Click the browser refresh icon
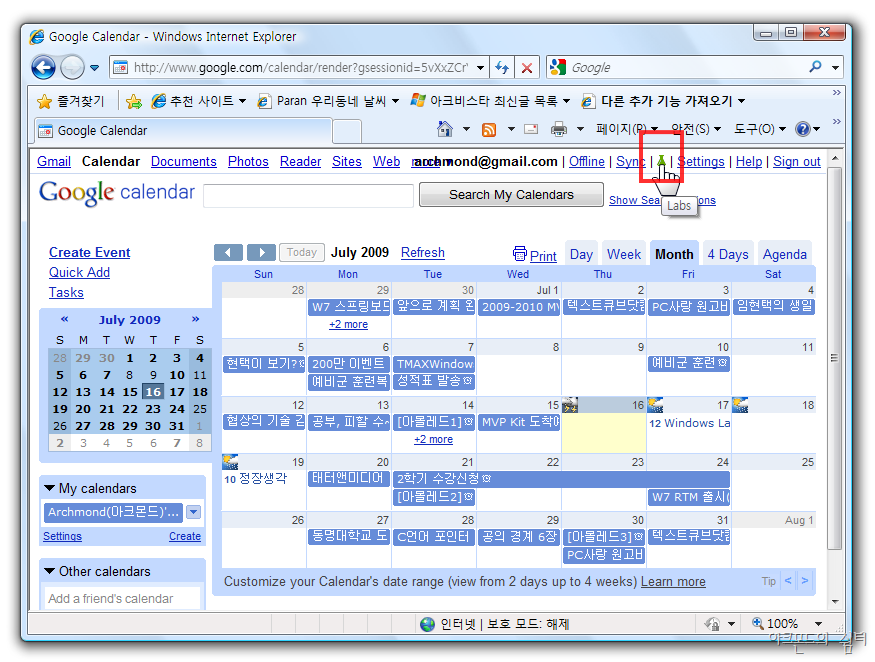875x662 pixels. (502, 68)
